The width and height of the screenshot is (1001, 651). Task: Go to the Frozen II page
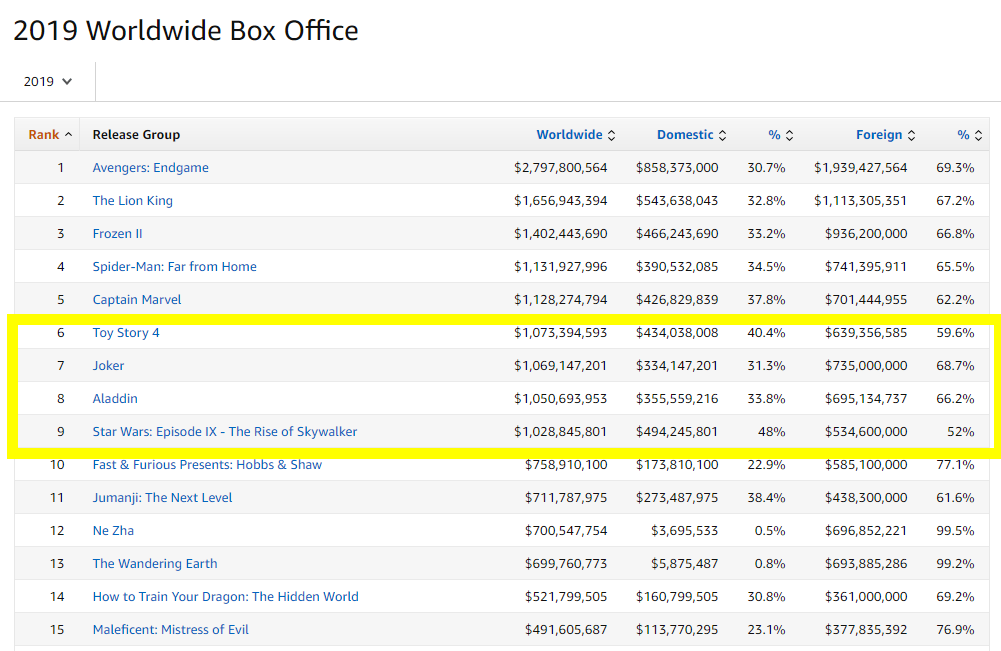pos(117,234)
